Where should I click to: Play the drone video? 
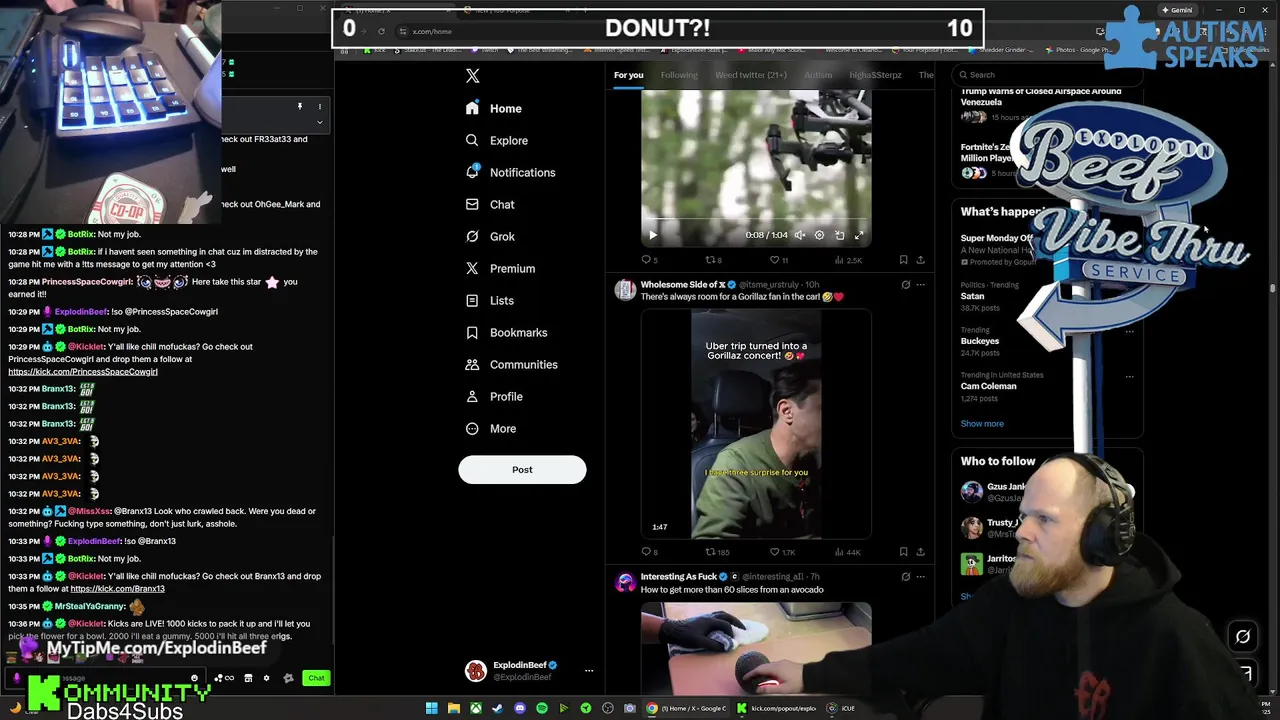653,235
